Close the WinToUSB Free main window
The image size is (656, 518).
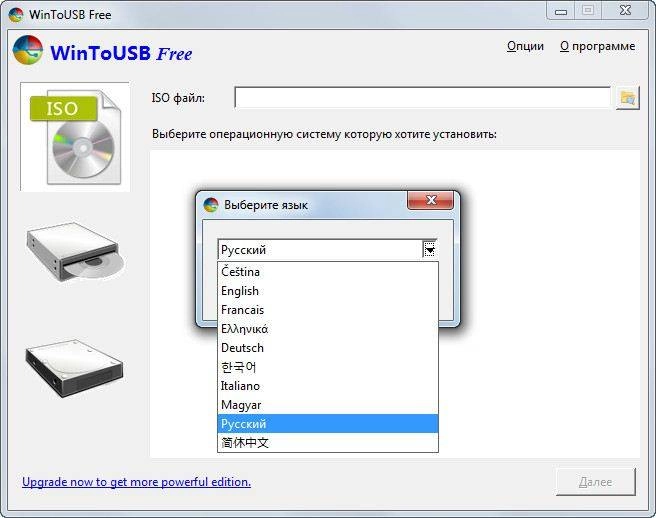625,11
